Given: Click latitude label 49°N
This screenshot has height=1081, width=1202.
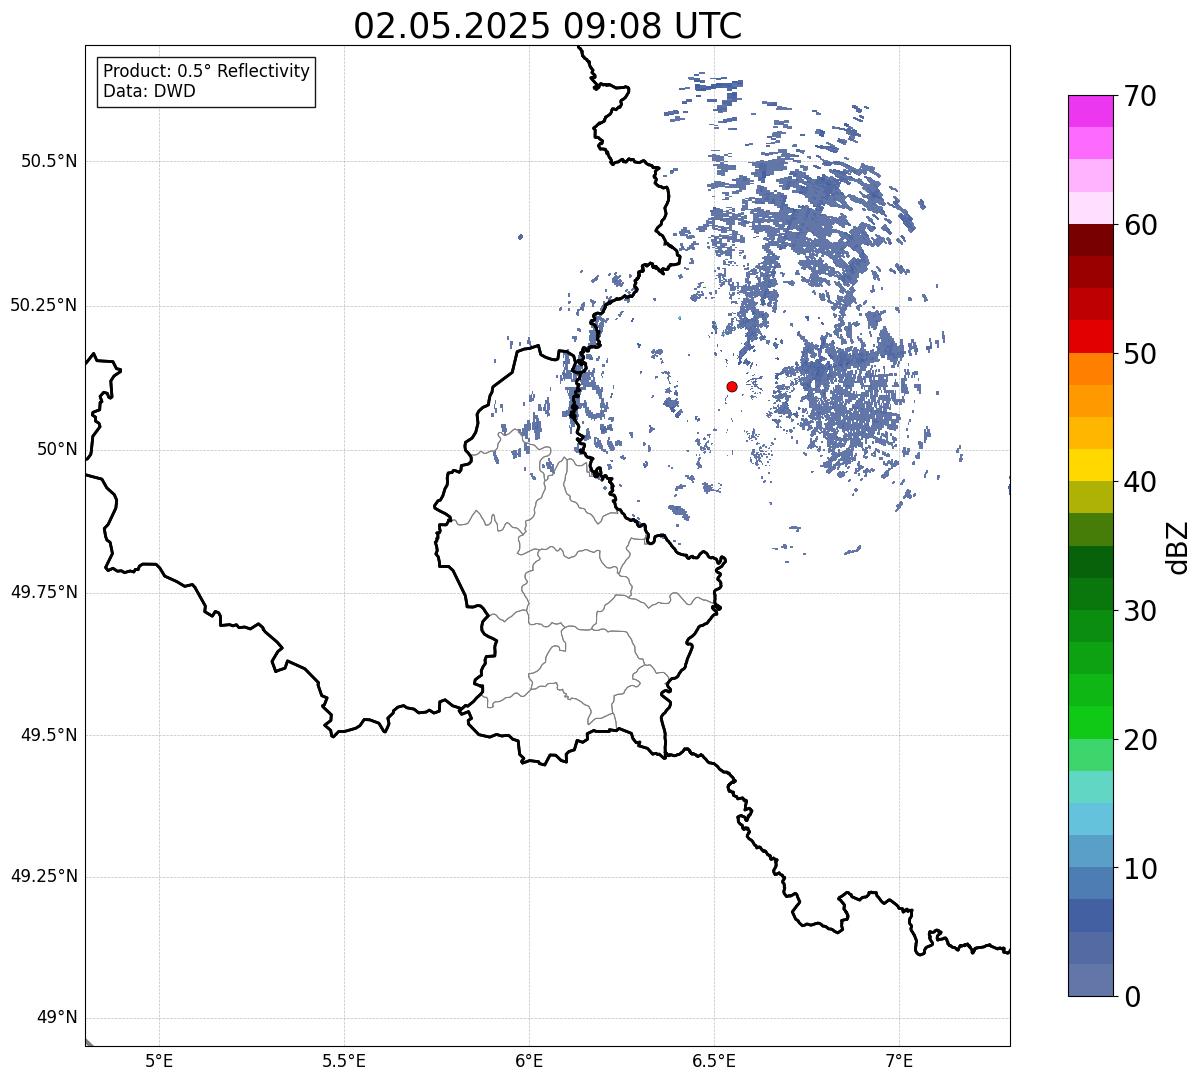Looking at the screenshot, I should [57, 1018].
